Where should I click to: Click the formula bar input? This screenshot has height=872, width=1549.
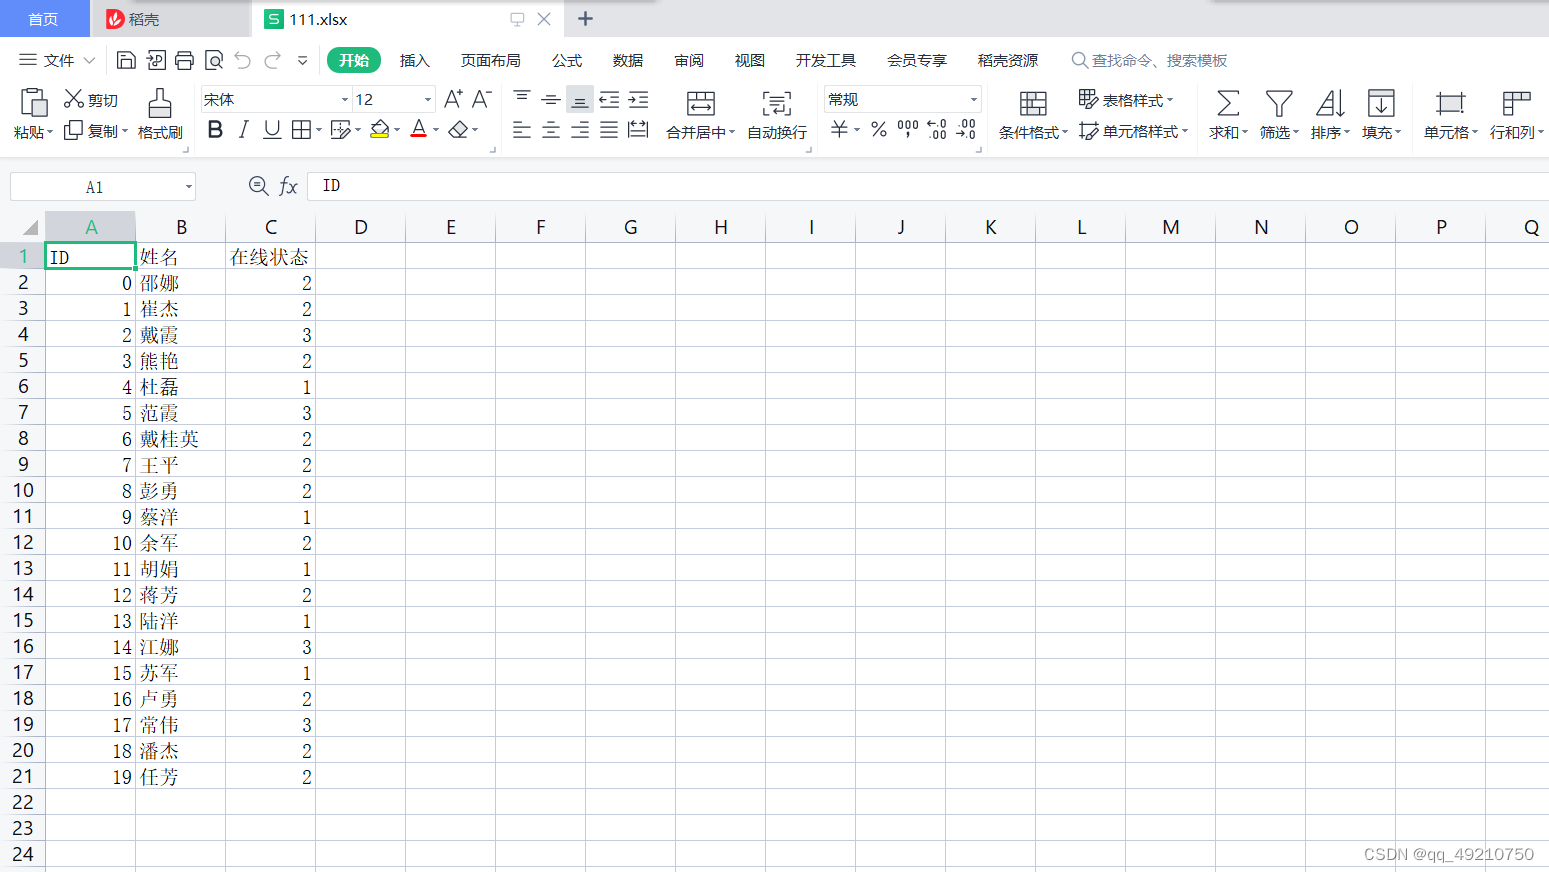[x=930, y=186]
